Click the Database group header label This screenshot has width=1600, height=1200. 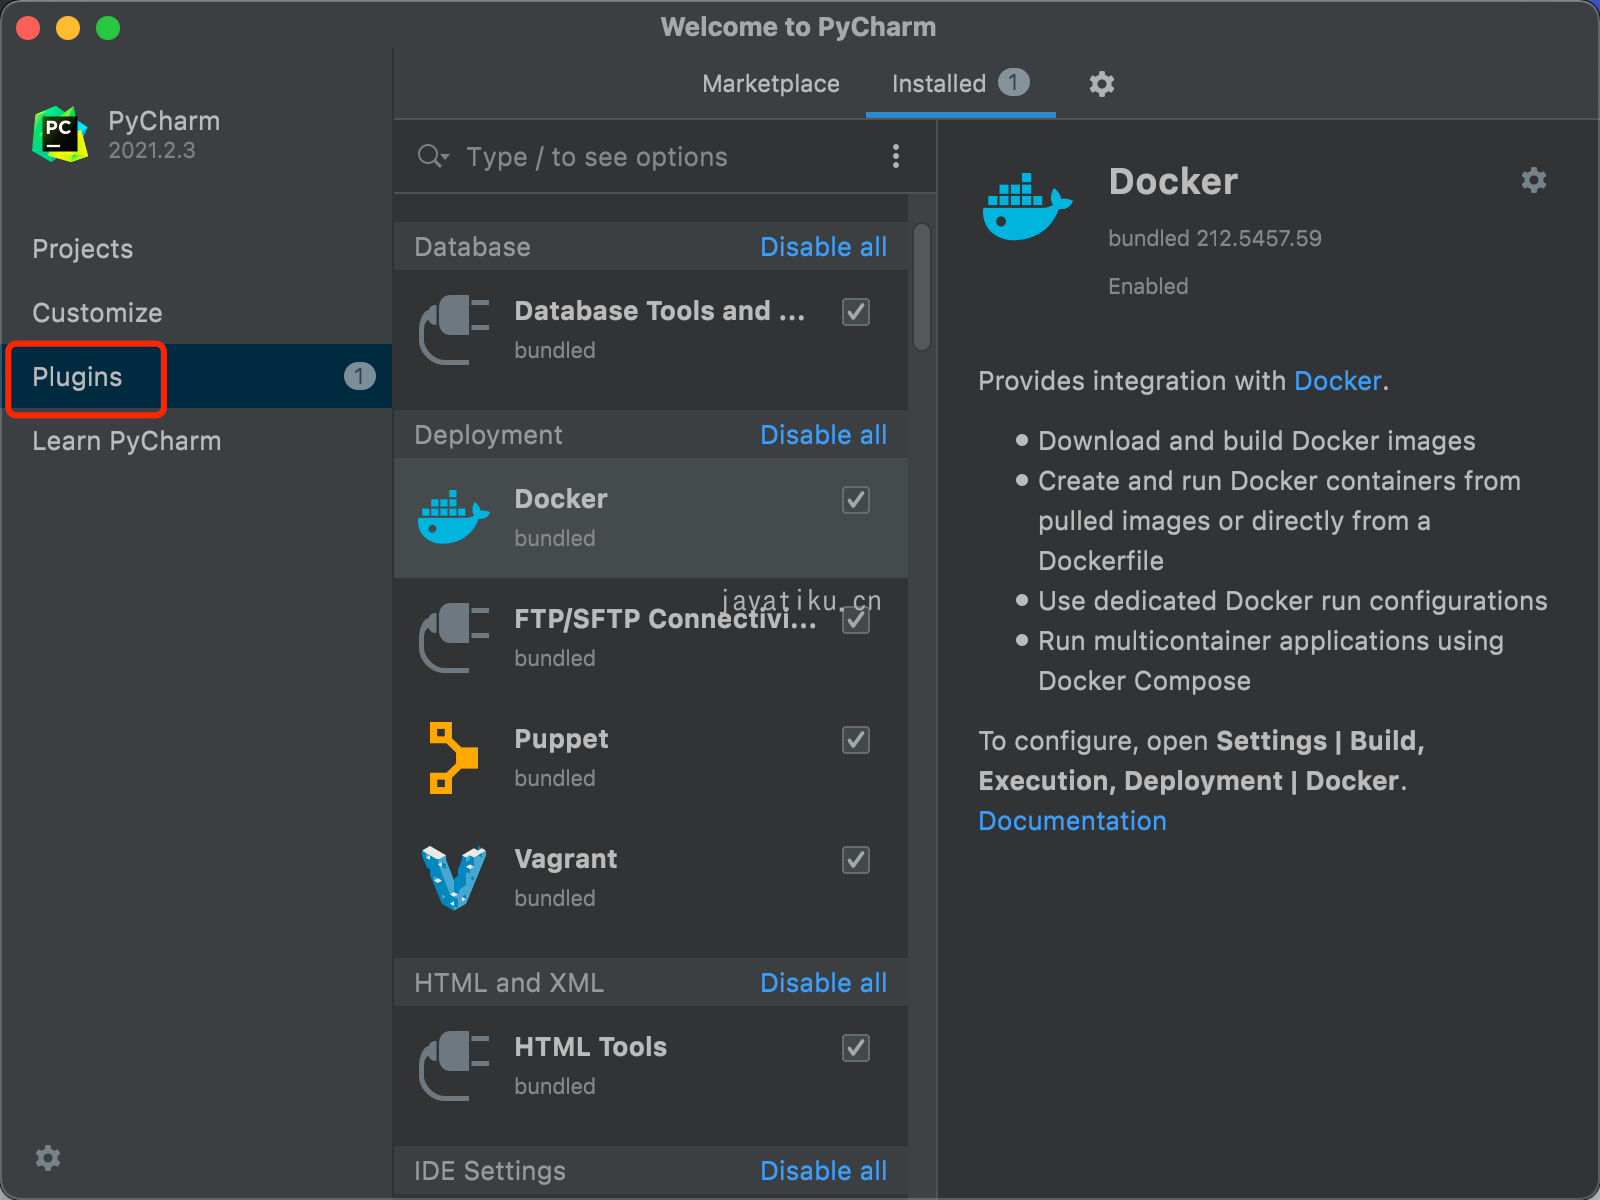[472, 247]
